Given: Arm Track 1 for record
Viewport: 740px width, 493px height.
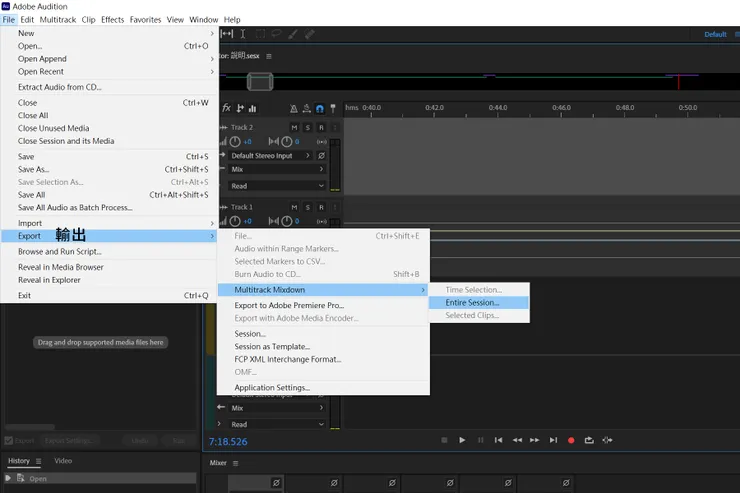Looking at the screenshot, I should click(x=321, y=207).
